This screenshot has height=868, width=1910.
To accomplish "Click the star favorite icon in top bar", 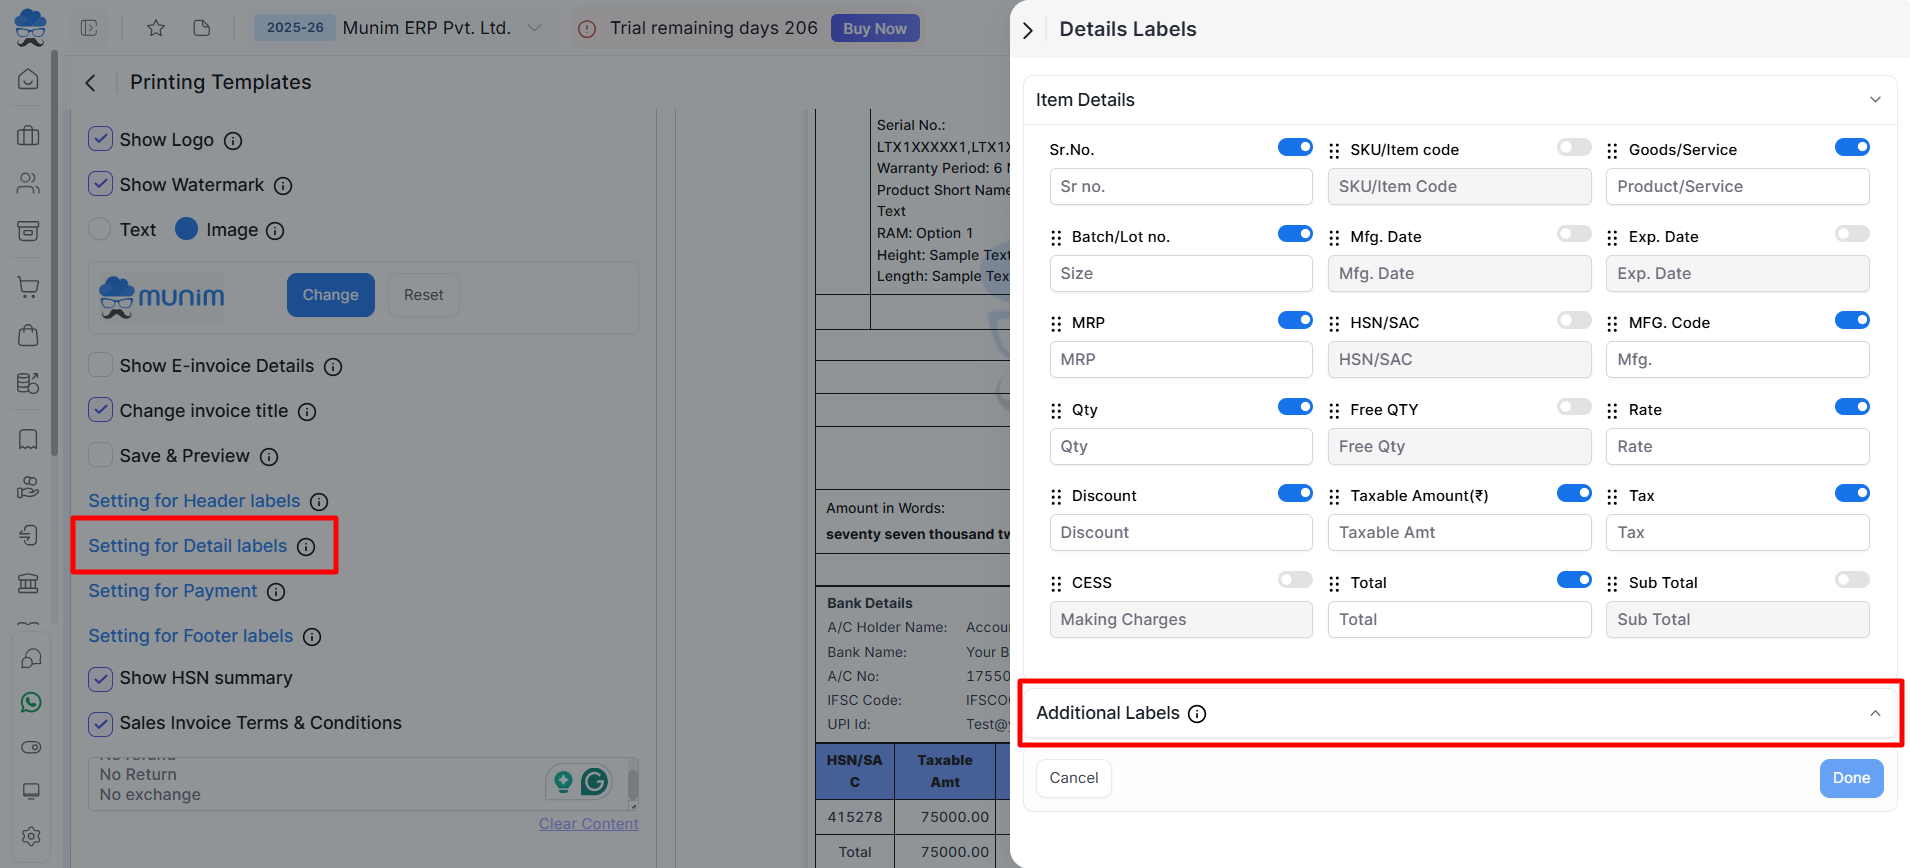I will [x=156, y=28].
